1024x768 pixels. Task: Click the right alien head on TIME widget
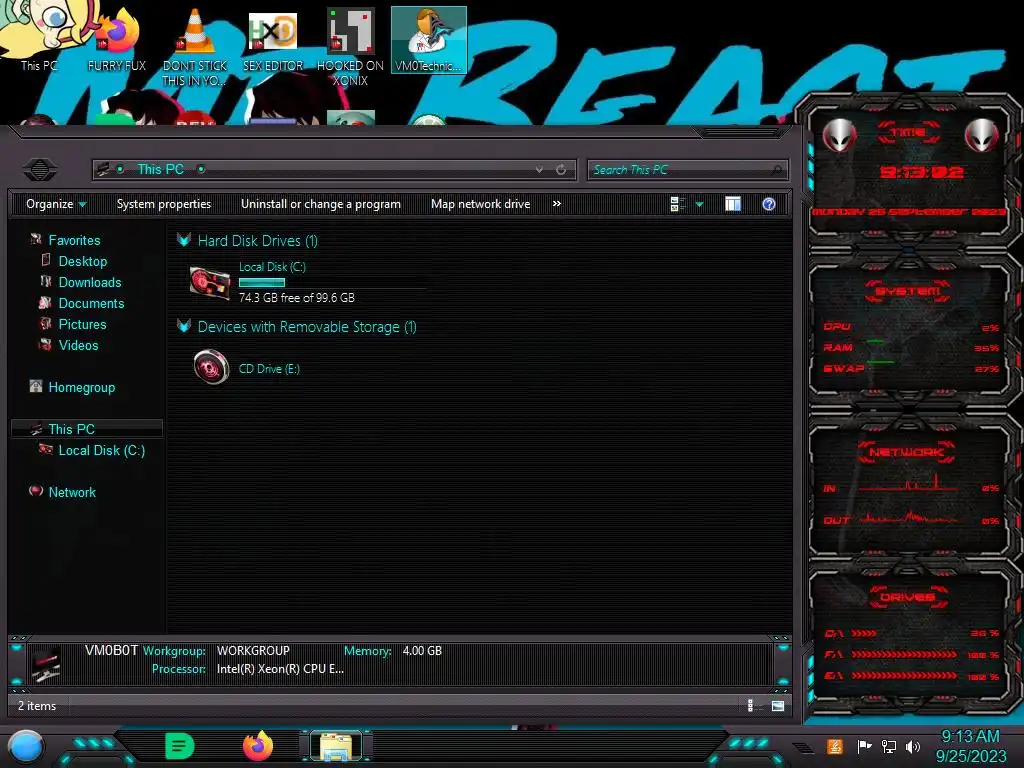[982, 135]
